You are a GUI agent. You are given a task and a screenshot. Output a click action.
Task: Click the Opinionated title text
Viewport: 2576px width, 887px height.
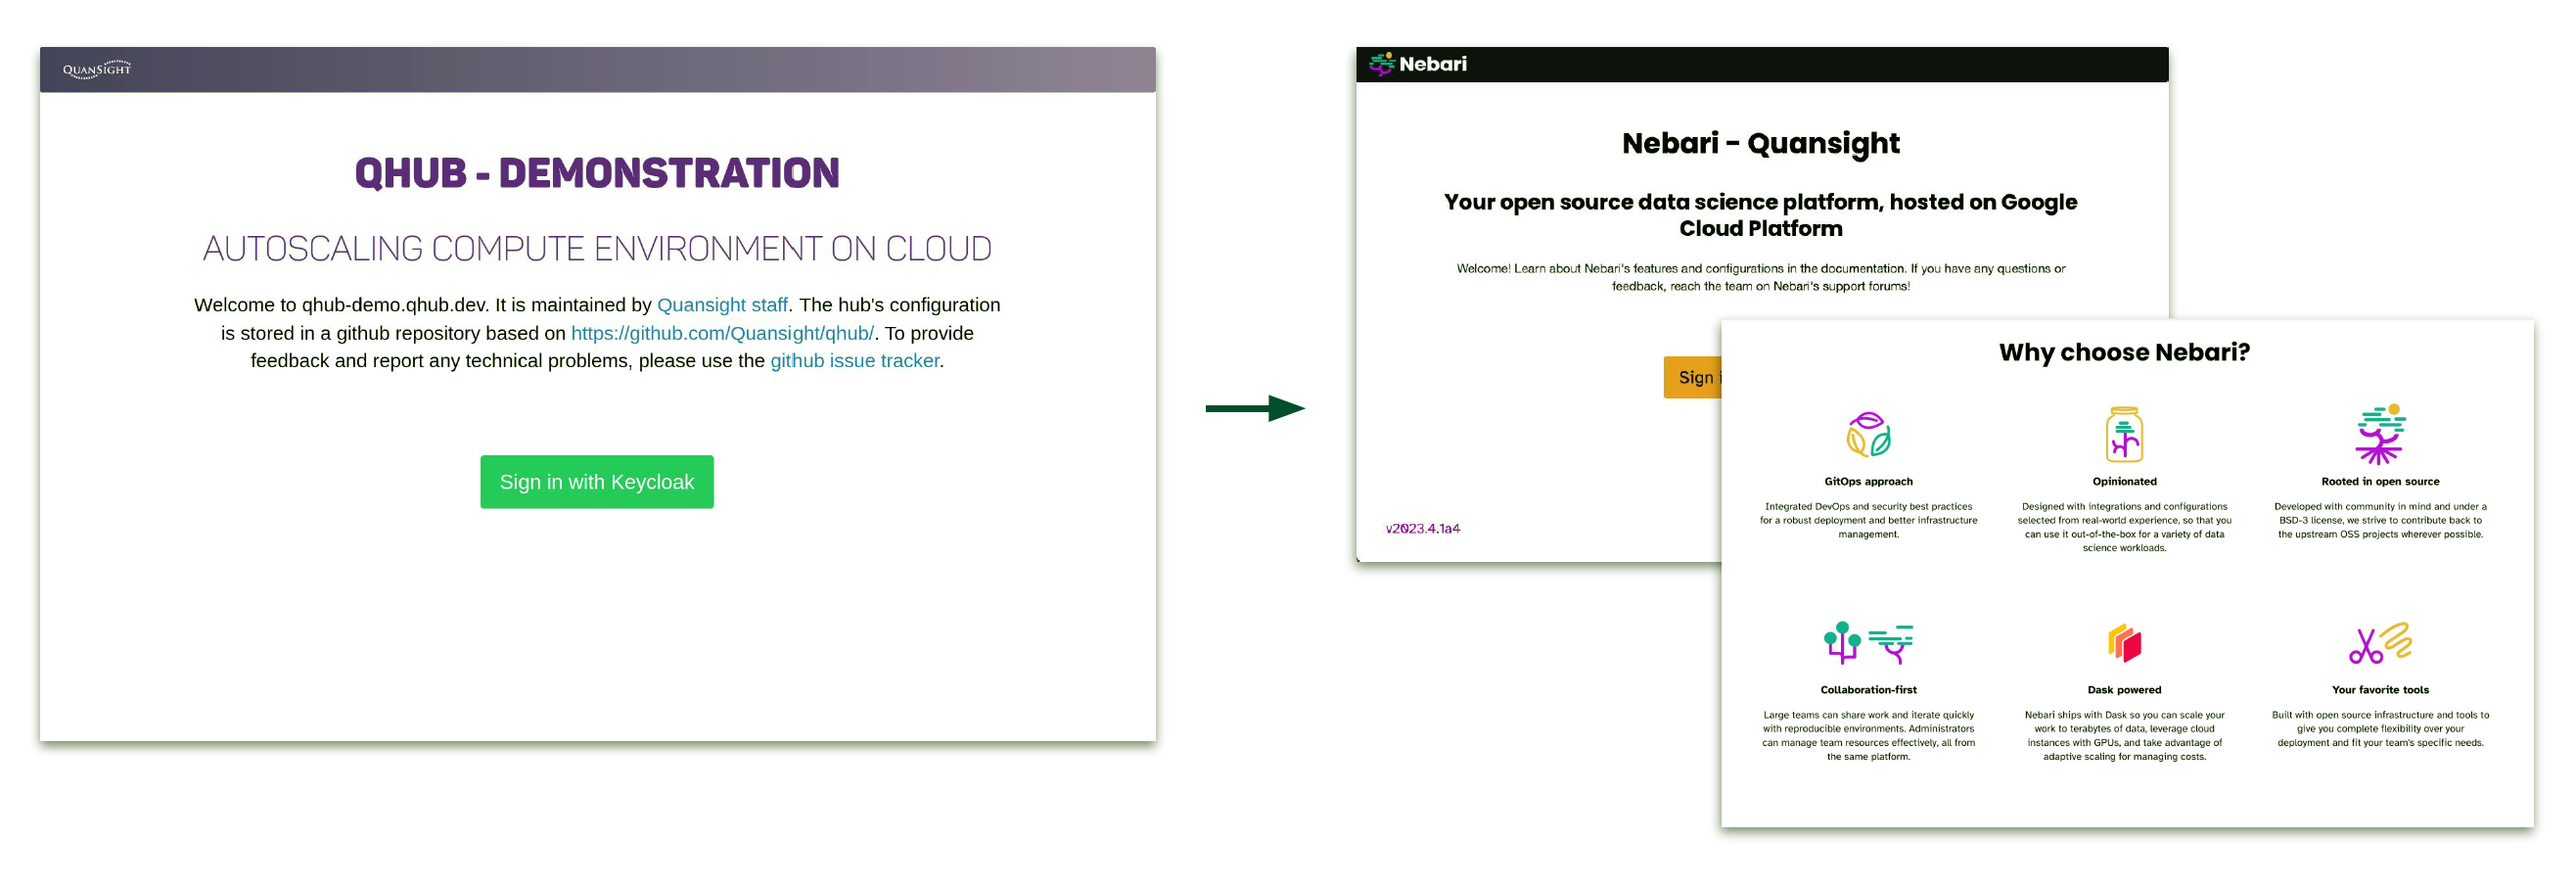[2124, 482]
